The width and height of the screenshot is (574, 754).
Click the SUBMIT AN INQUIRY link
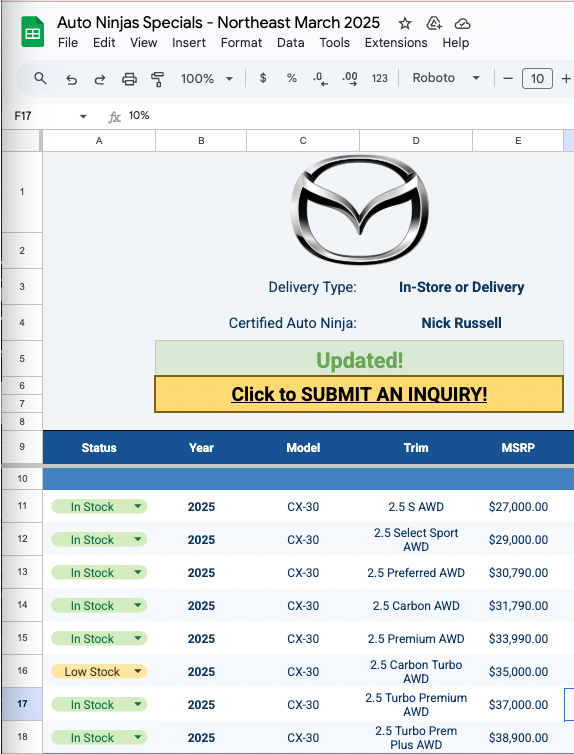[359, 394]
